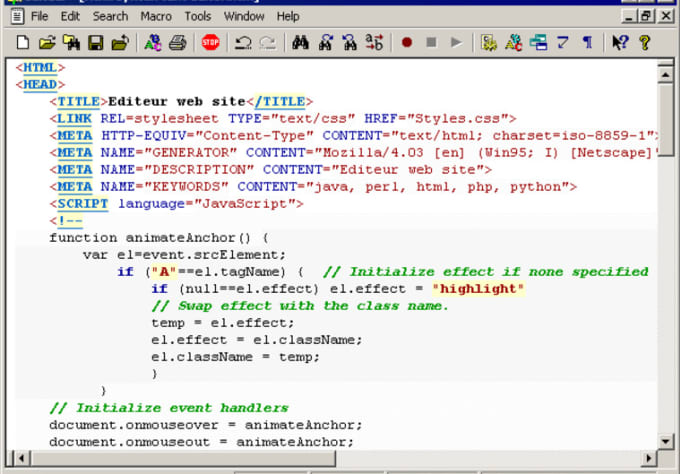Viewport: 680px width, 474px height.
Task: Redo the greyed-out action arrow
Action: pyautogui.click(x=268, y=42)
